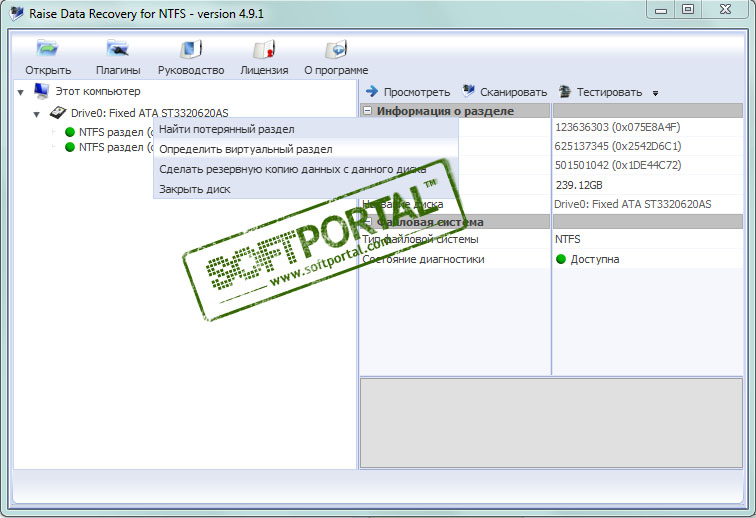Collapse the Drive0 tree node
Screen dimensions: 756x518
pyautogui.click(x=37, y=114)
